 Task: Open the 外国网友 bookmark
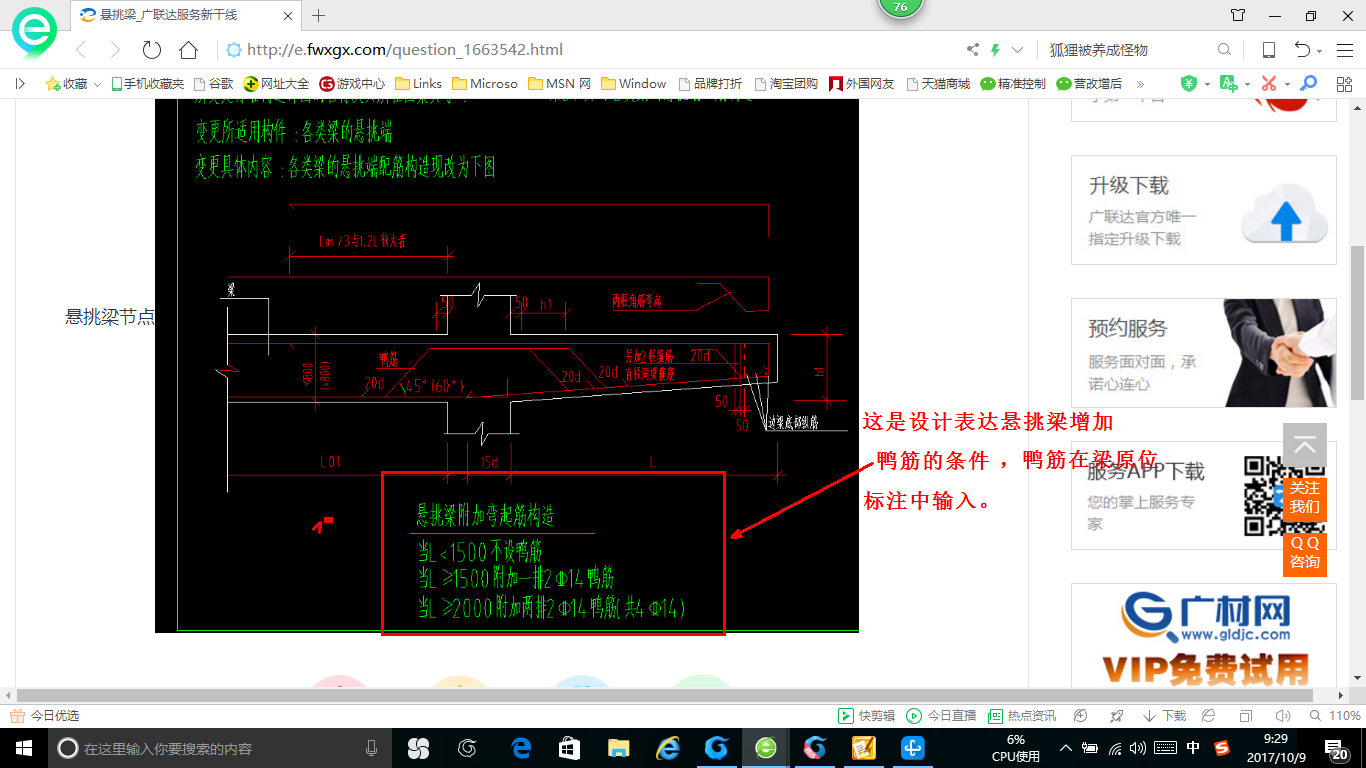862,84
